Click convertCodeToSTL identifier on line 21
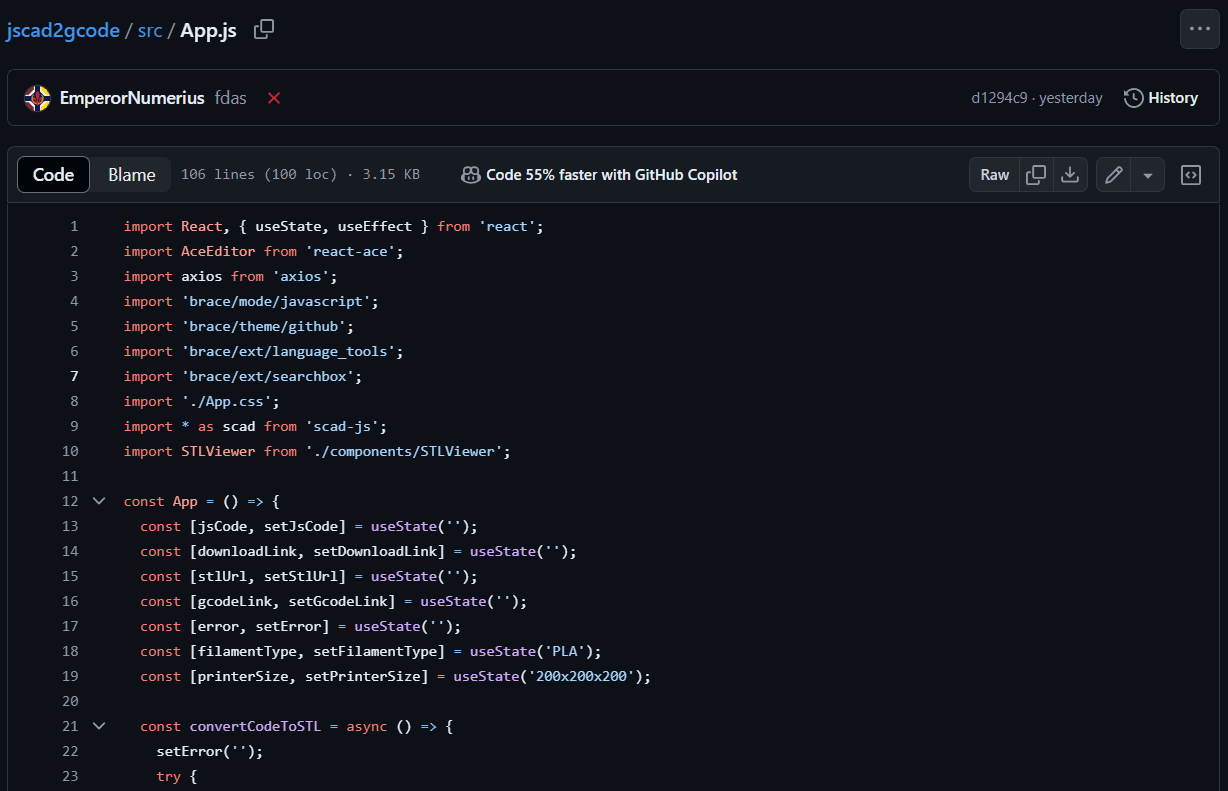The width and height of the screenshot is (1228, 791). click(255, 726)
